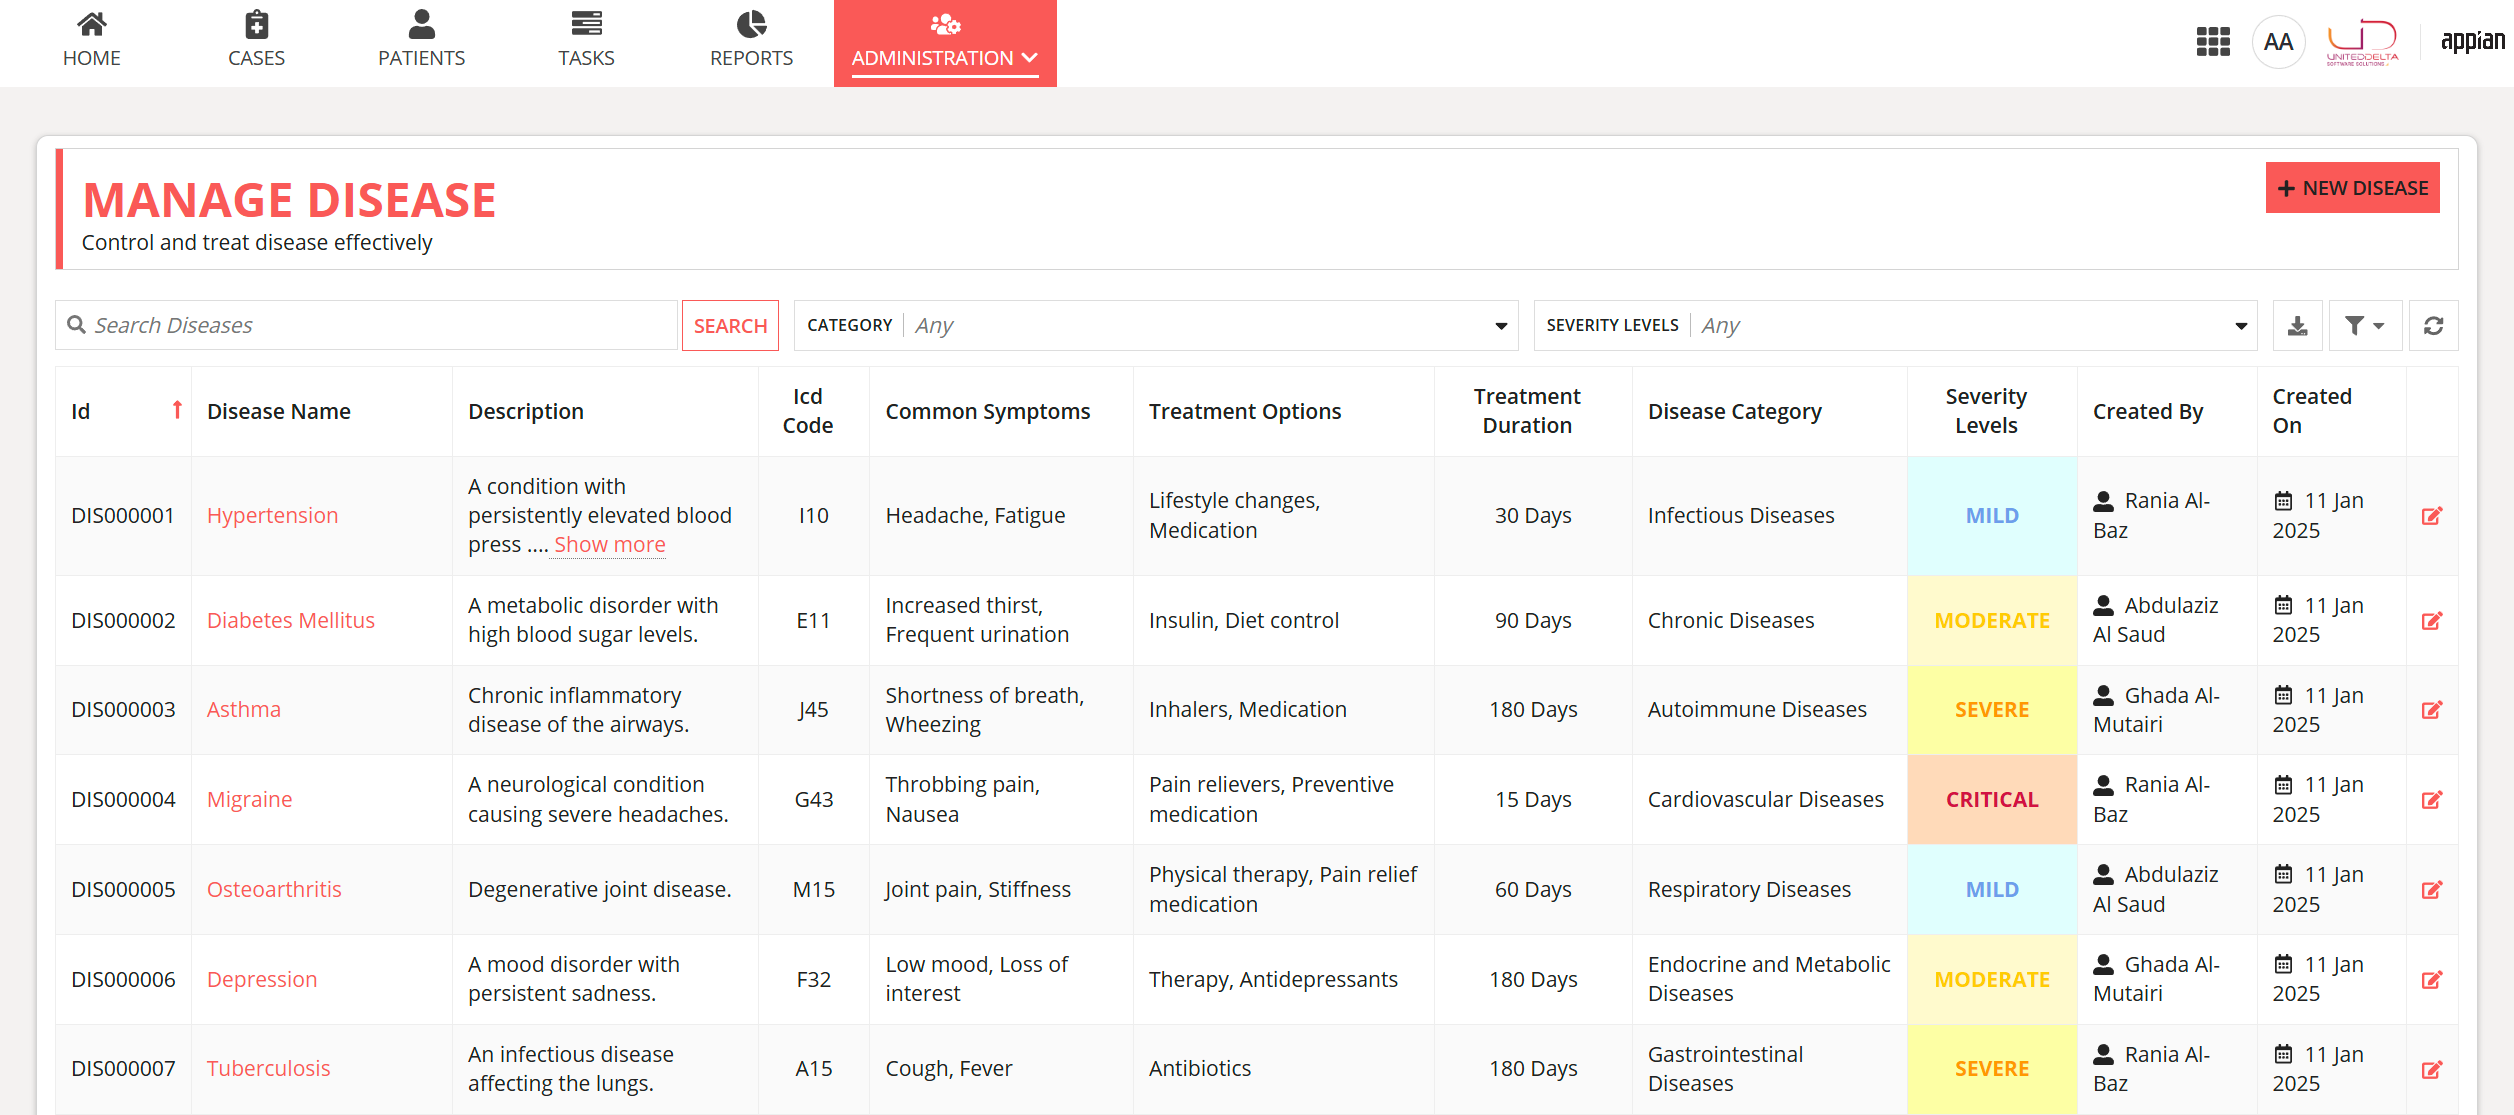Edit the Depression record

(2432, 980)
